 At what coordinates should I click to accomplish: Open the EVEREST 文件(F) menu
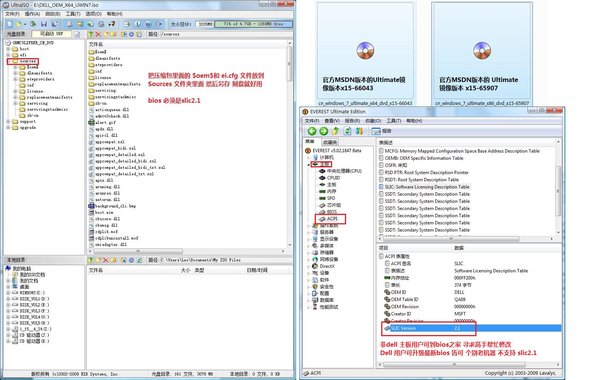pyautogui.click(x=313, y=121)
